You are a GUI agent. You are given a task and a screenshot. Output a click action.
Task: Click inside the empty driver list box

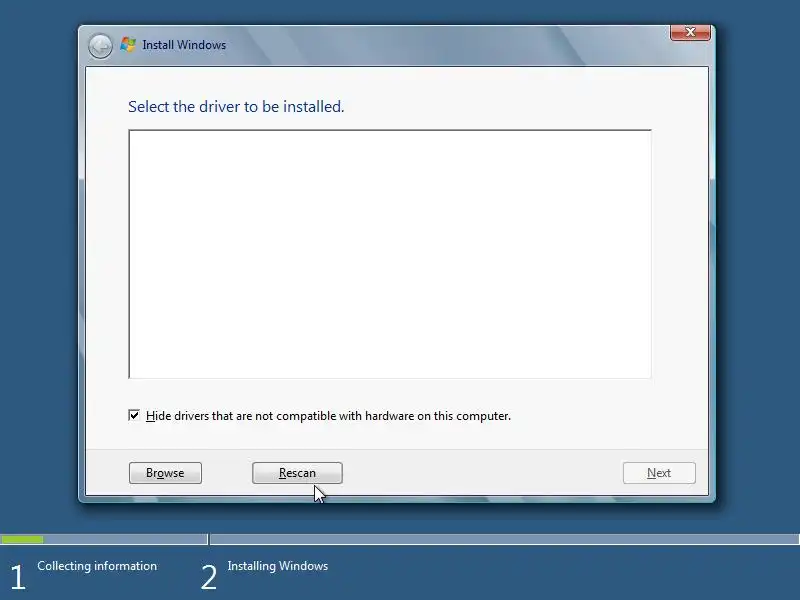click(390, 254)
